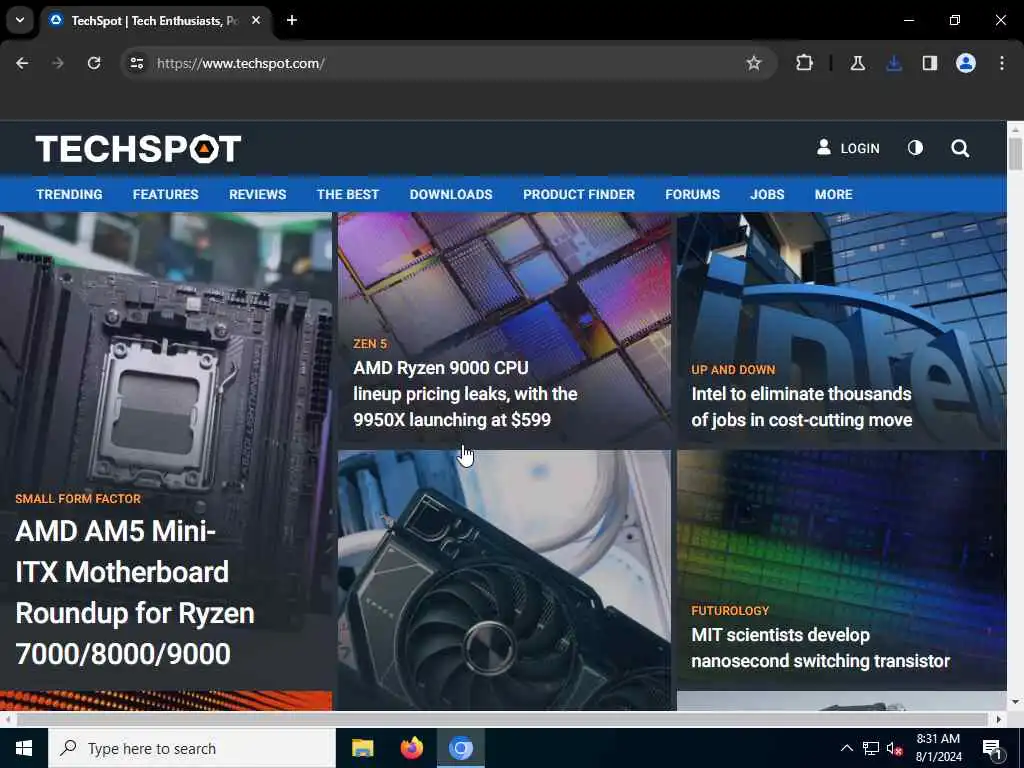Screen dimensions: 1024x768
Task: Open MIT scientists nanosecond switching transistor article
Action: [x=820, y=648]
